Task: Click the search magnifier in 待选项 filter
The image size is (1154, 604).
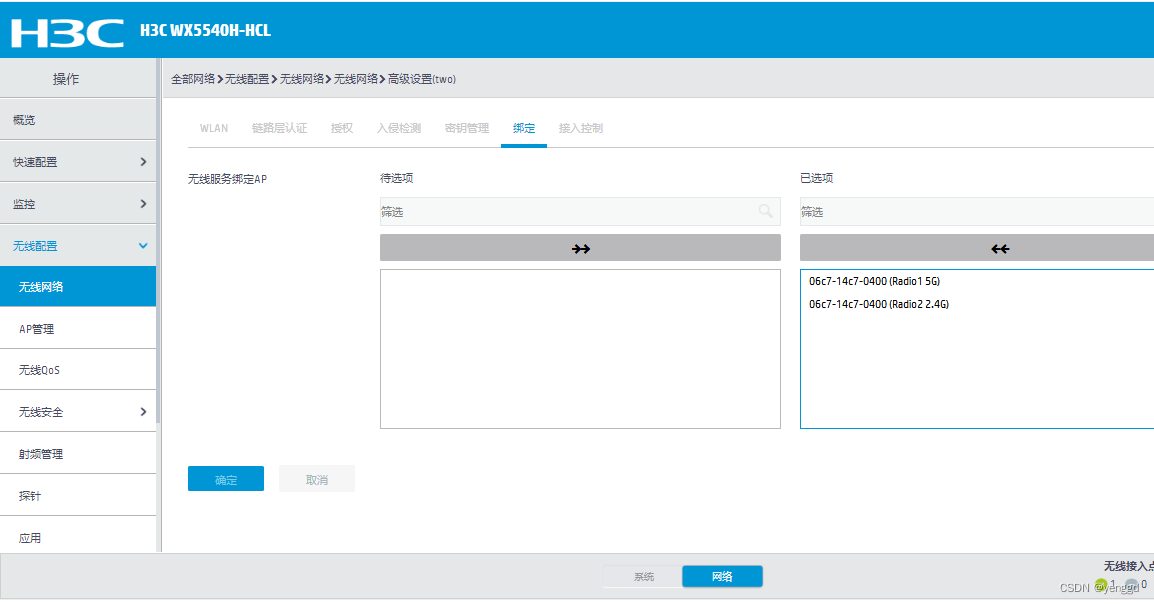Action: coord(766,211)
